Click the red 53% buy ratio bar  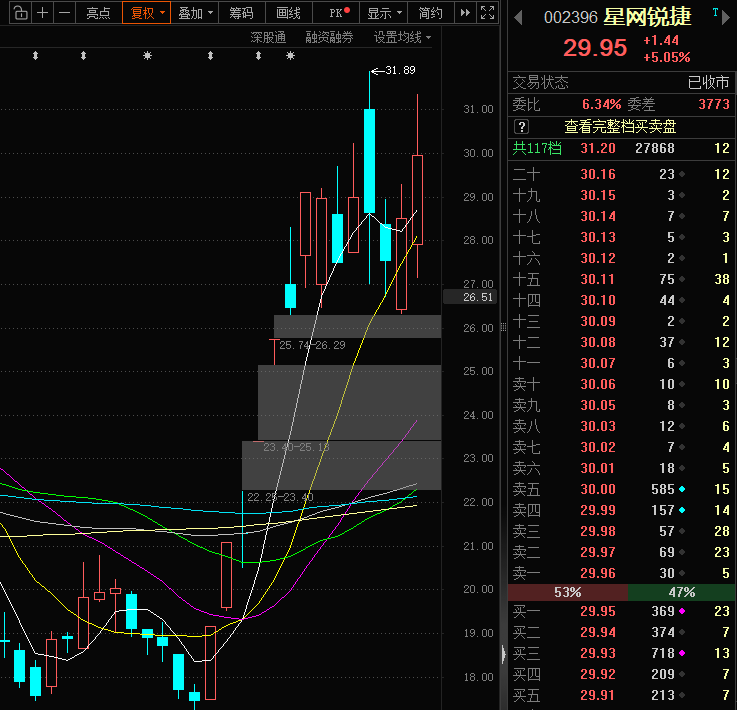tap(568, 592)
